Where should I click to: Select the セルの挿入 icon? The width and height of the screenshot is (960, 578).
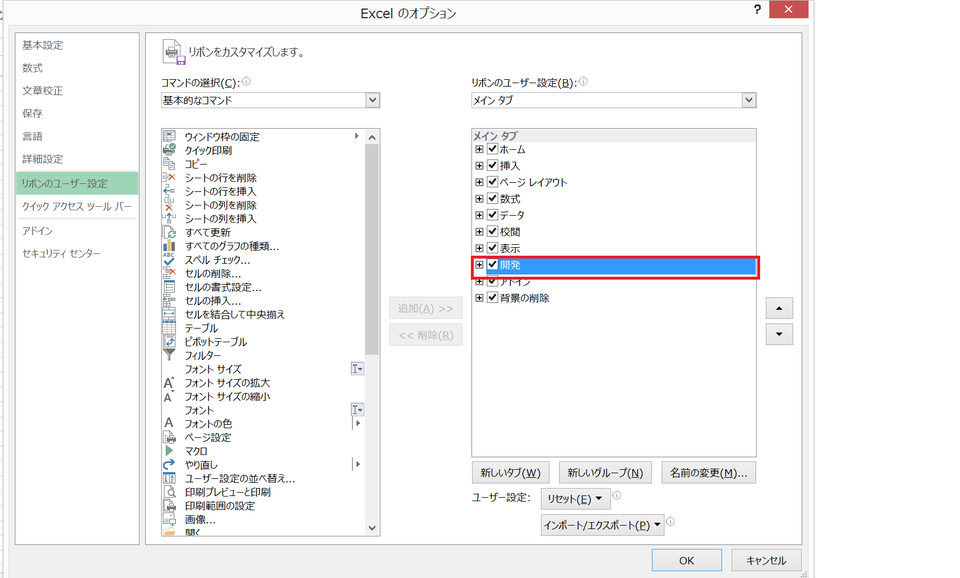coord(169,301)
